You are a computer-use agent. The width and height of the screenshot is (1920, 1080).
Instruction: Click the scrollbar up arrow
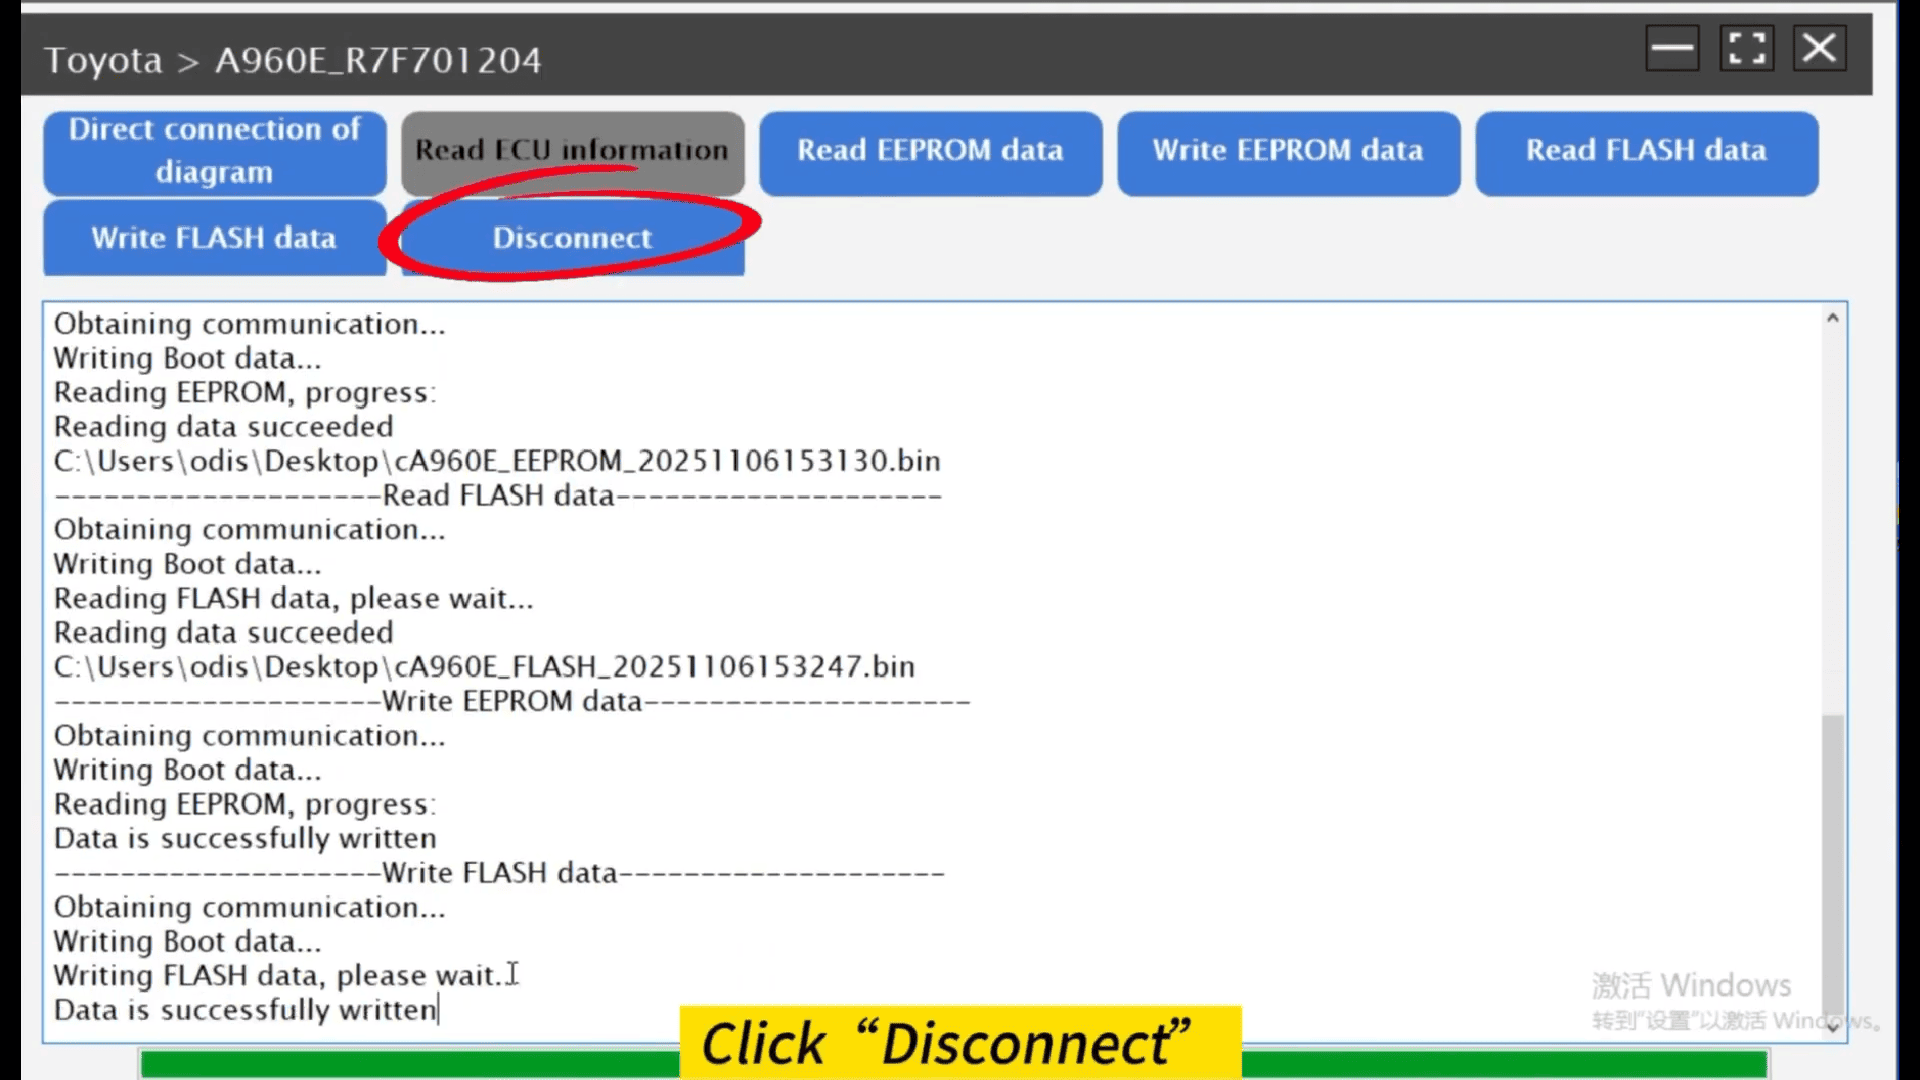tap(1833, 317)
